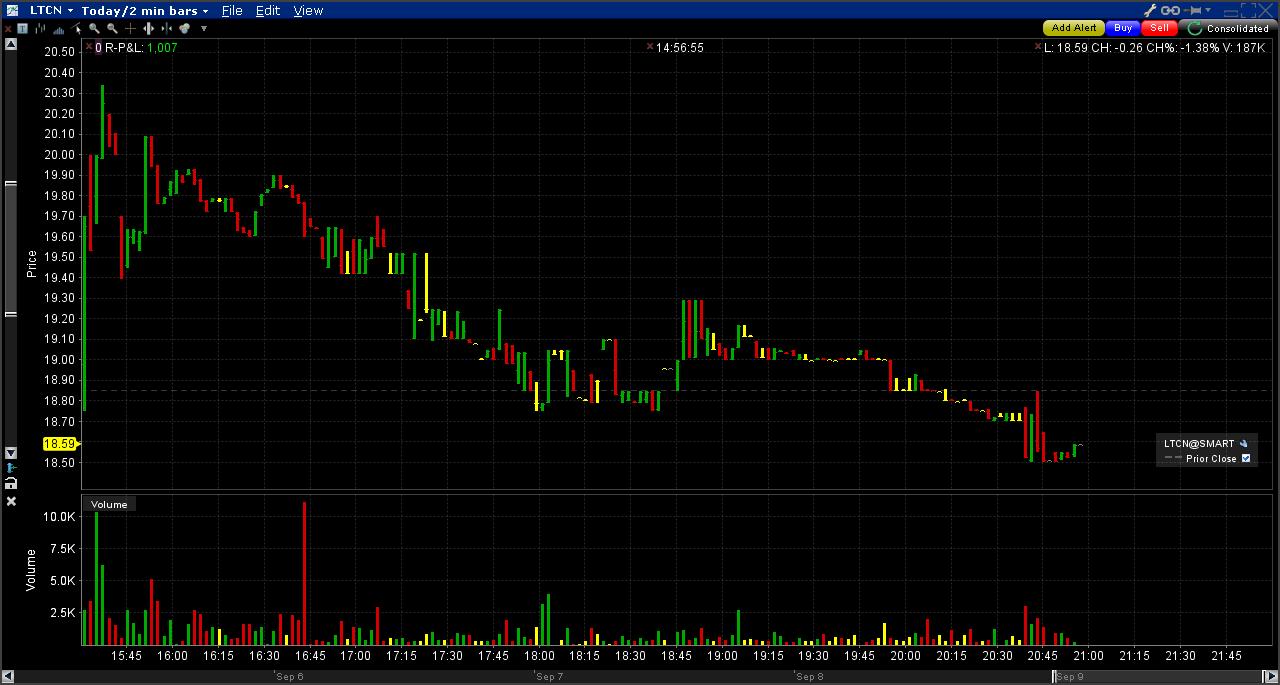The width and height of the screenshot is (1280, 685).
Task: Click the R-P&L value 1,007
Action: point(162,47)
